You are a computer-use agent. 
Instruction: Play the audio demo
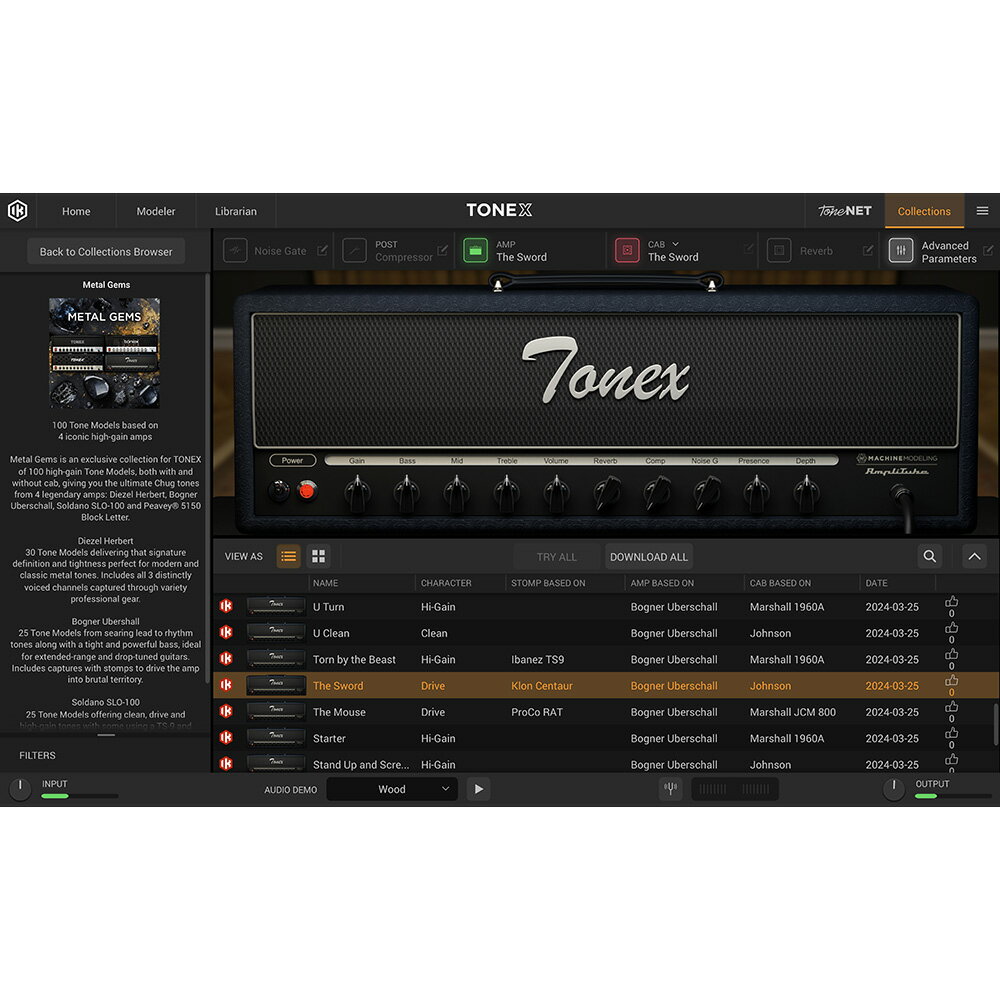(x=478, y=789)
